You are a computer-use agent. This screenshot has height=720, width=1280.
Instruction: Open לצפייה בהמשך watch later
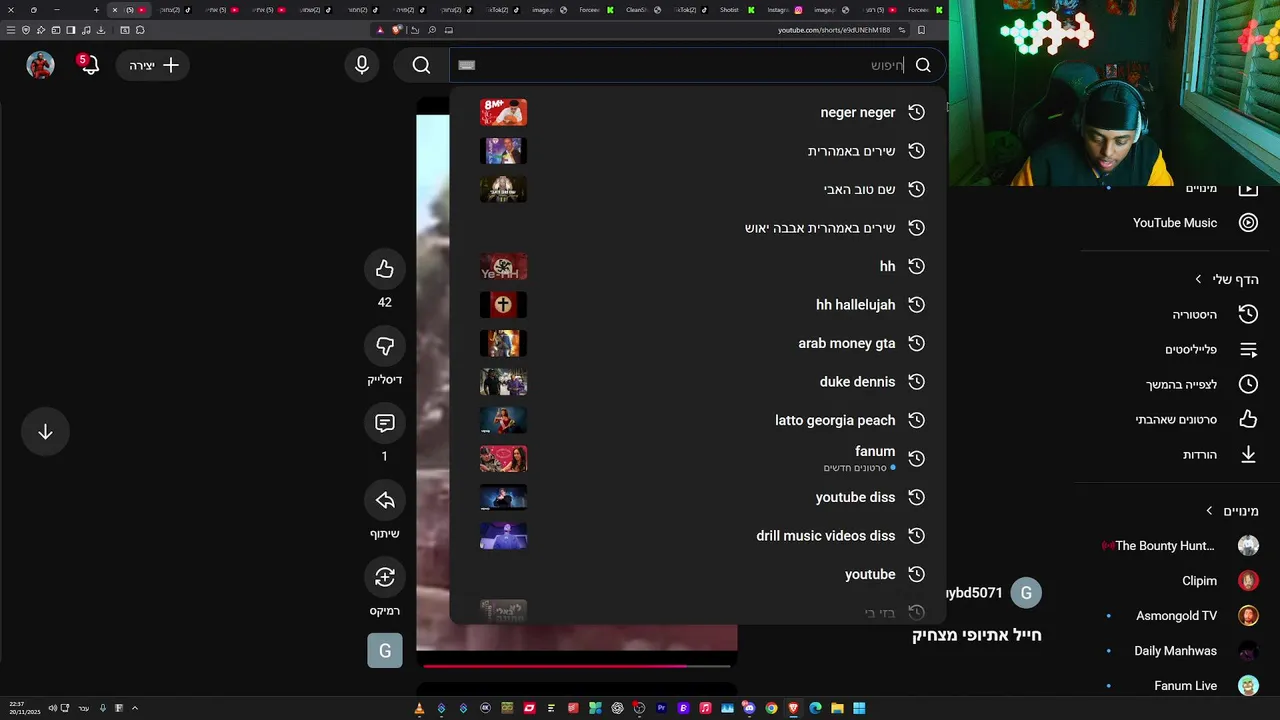click(1180, 384)
